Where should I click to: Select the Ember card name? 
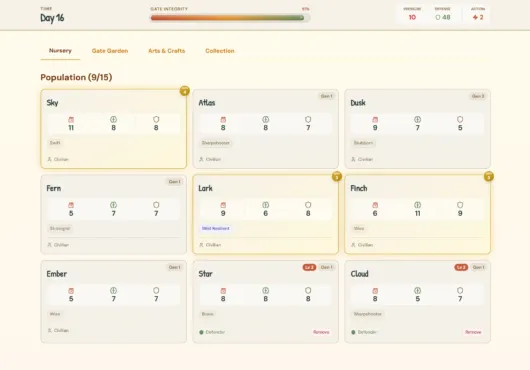[x=57, y=274]
